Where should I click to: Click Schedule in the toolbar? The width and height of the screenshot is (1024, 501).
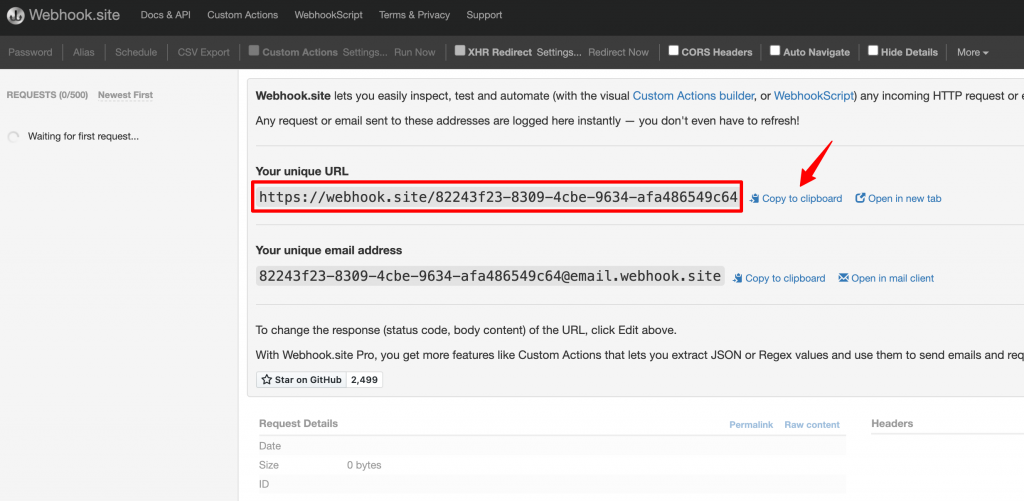[136, 52]
